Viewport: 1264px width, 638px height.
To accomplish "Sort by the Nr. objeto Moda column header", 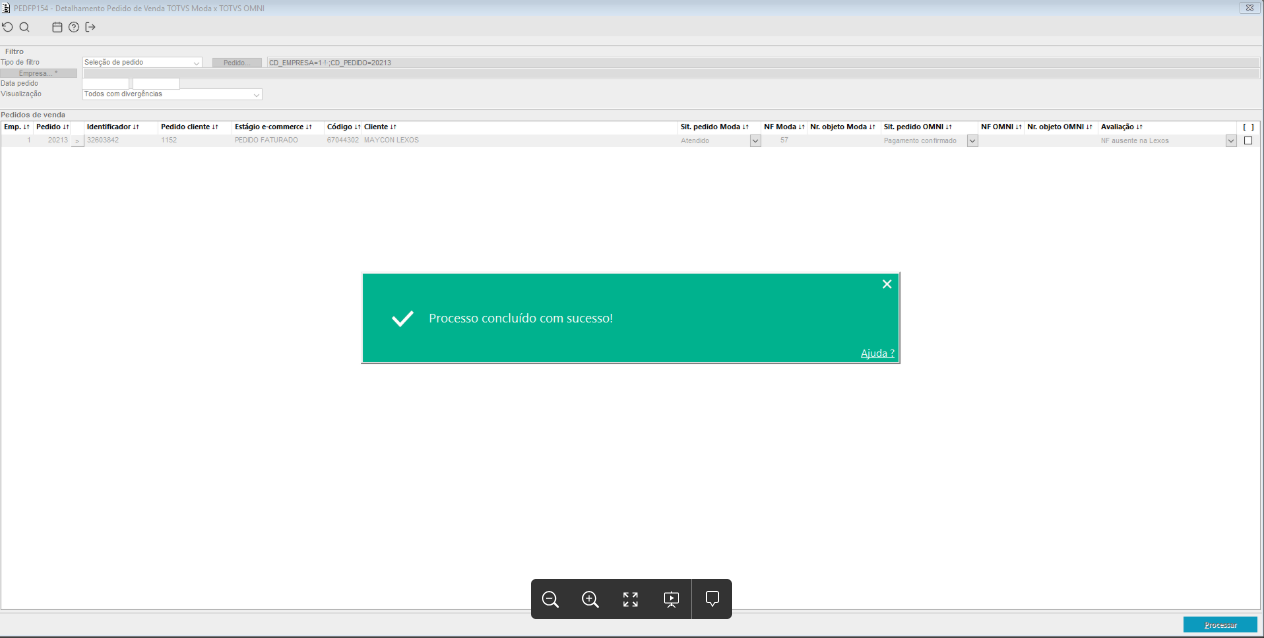I will point(843,127).
